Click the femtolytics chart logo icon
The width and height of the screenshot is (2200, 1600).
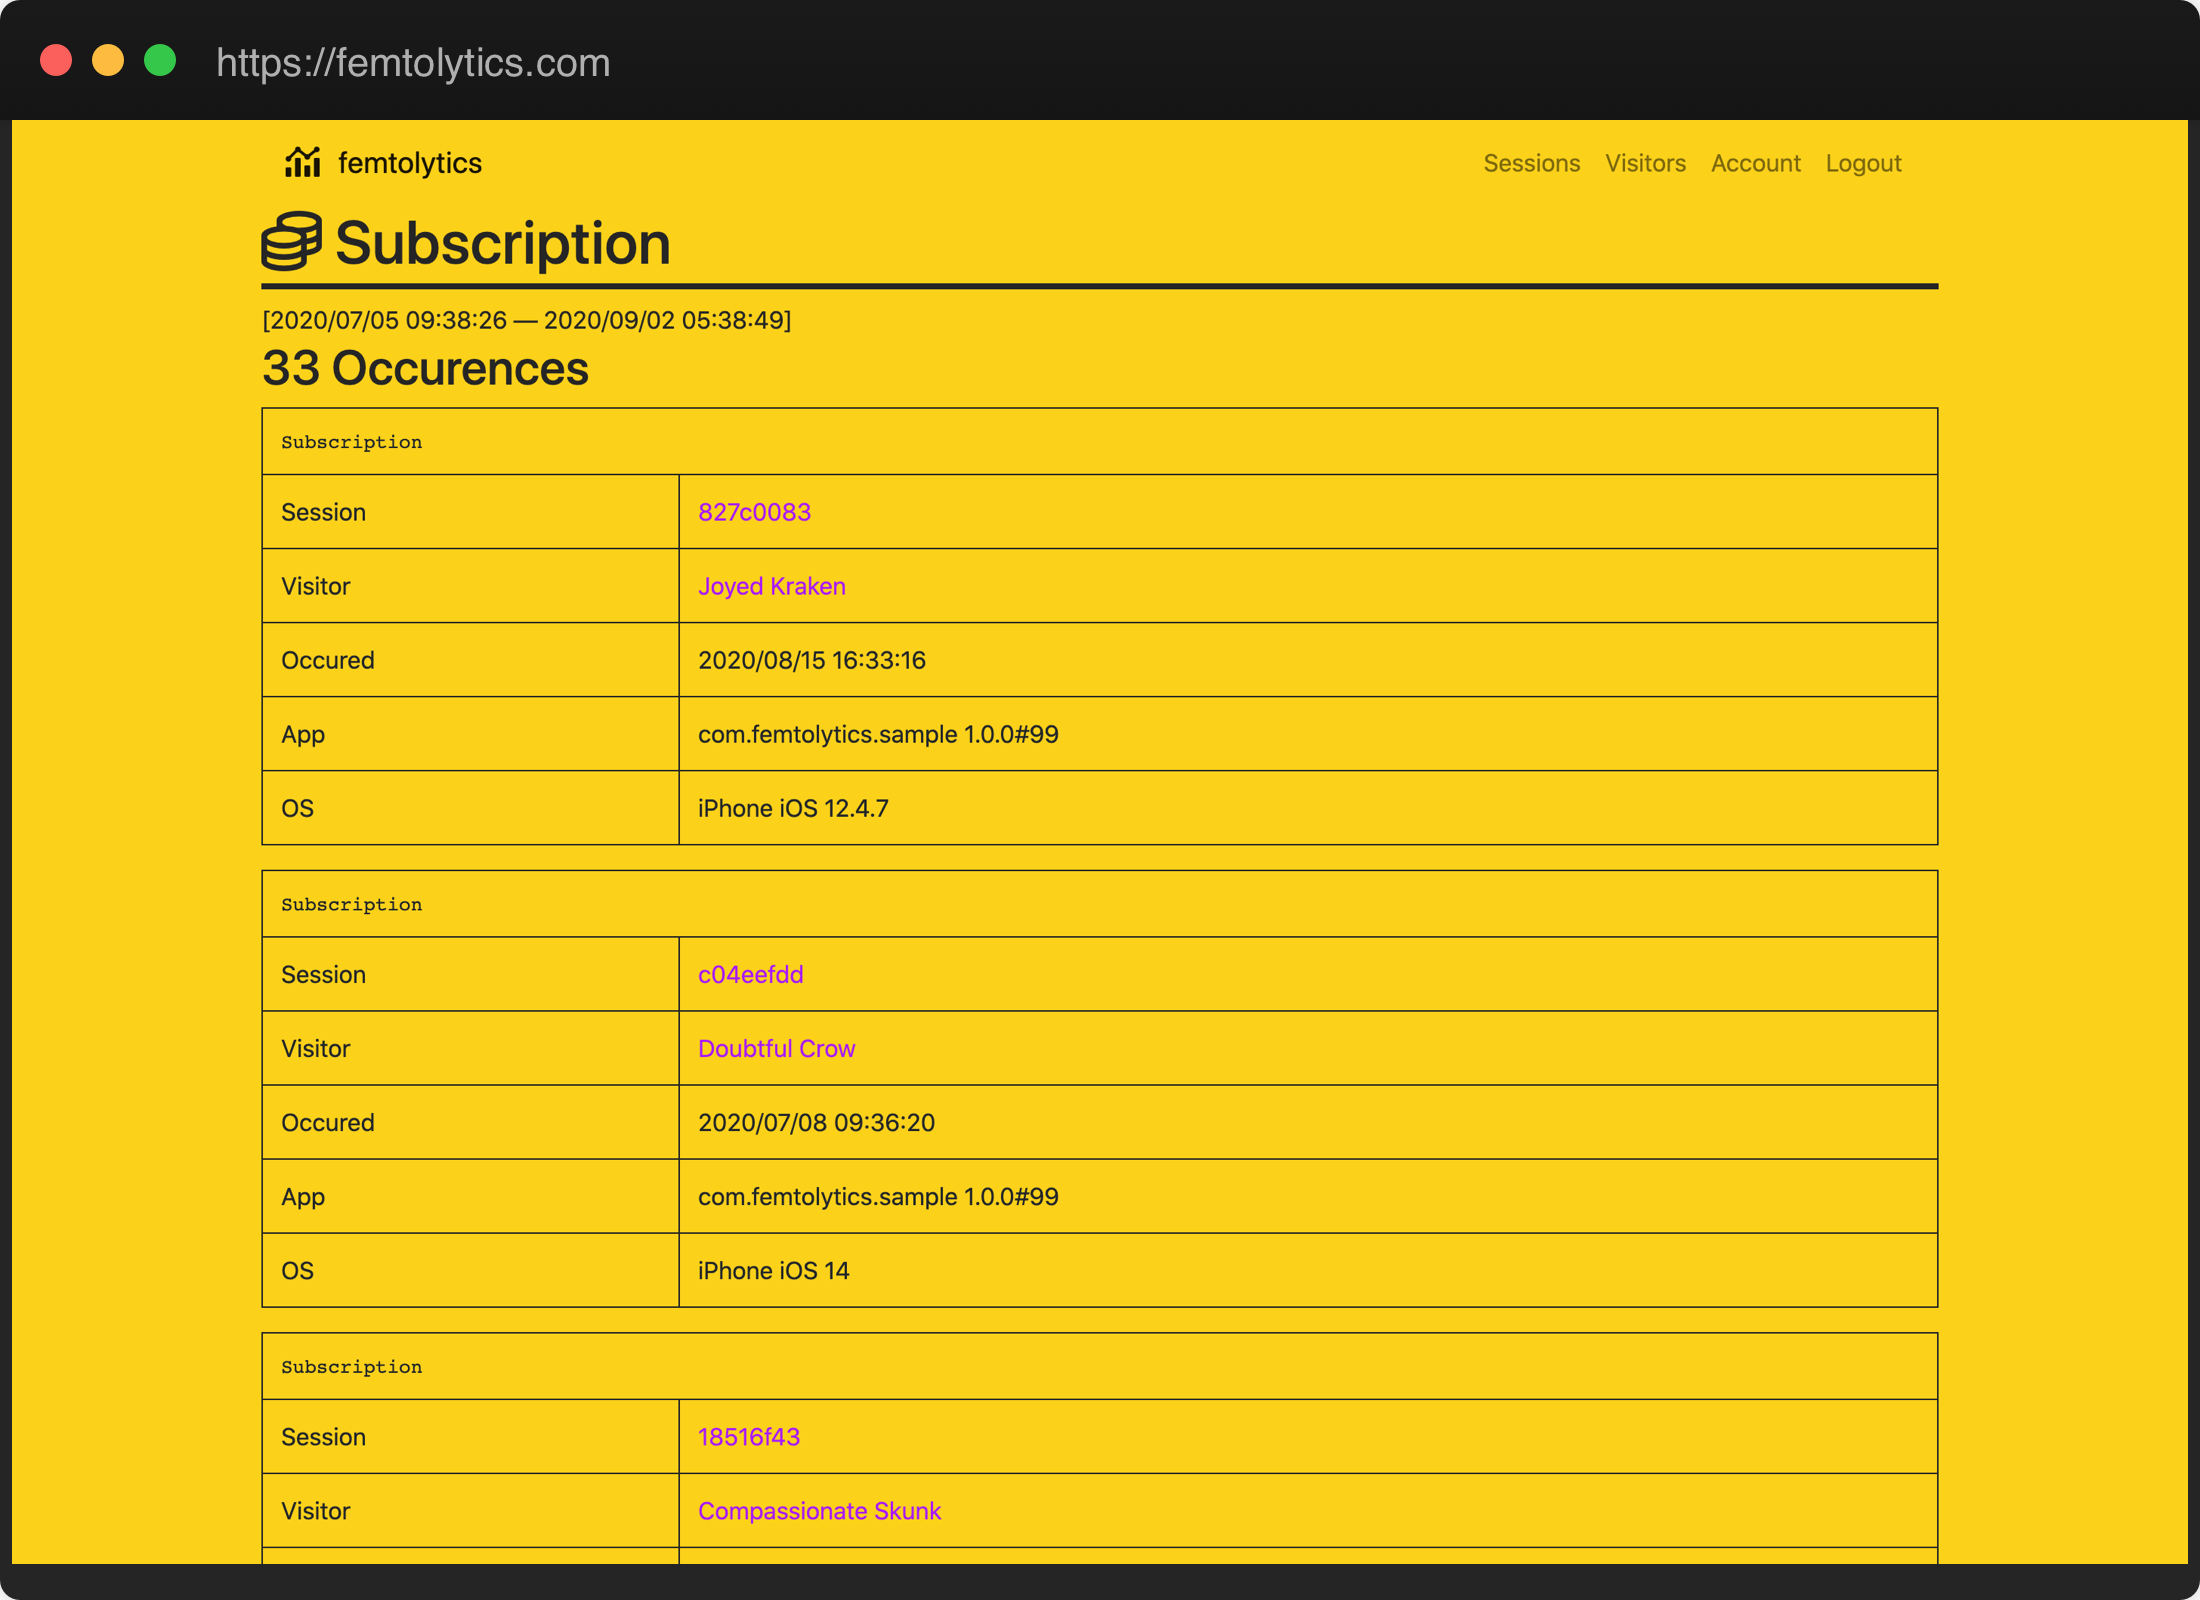click(302, 162)
